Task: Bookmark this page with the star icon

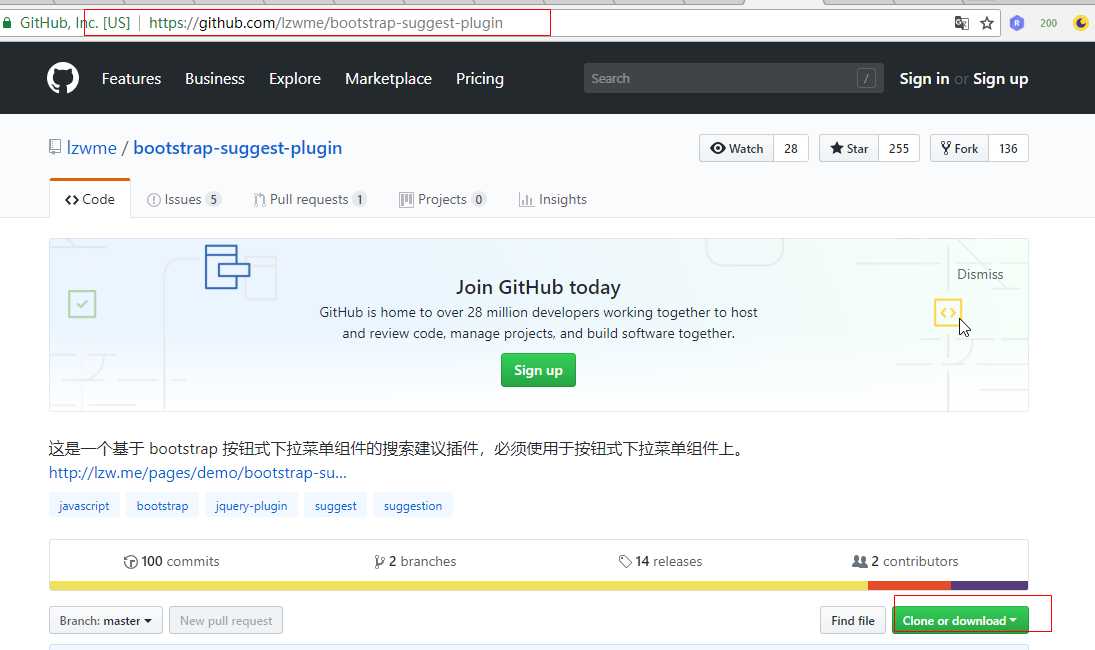Action: tap(987, 23)
